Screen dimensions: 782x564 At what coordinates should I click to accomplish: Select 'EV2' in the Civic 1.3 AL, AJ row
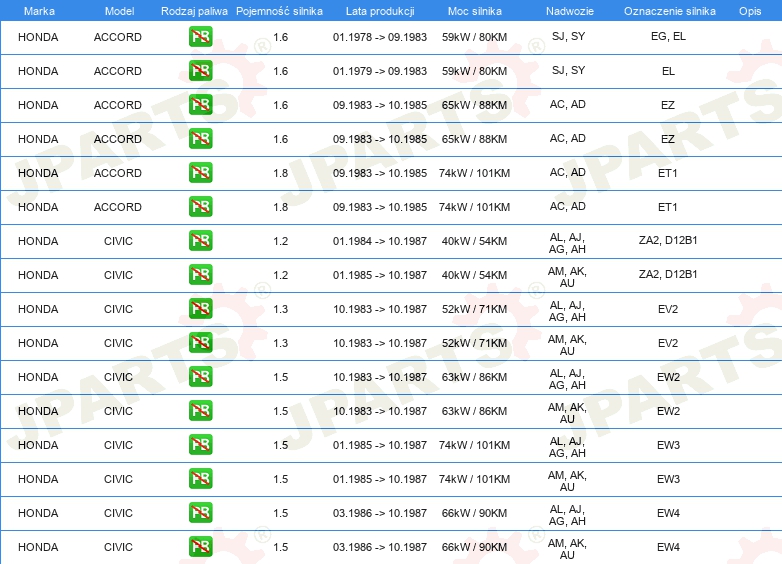point(668,309)
